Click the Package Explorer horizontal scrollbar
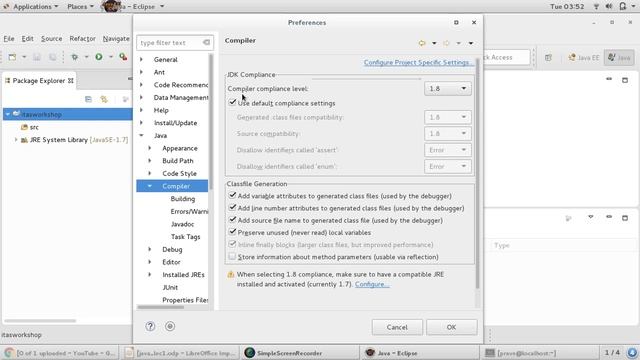Viewport: 640px width, 360px height. (40, 321)
